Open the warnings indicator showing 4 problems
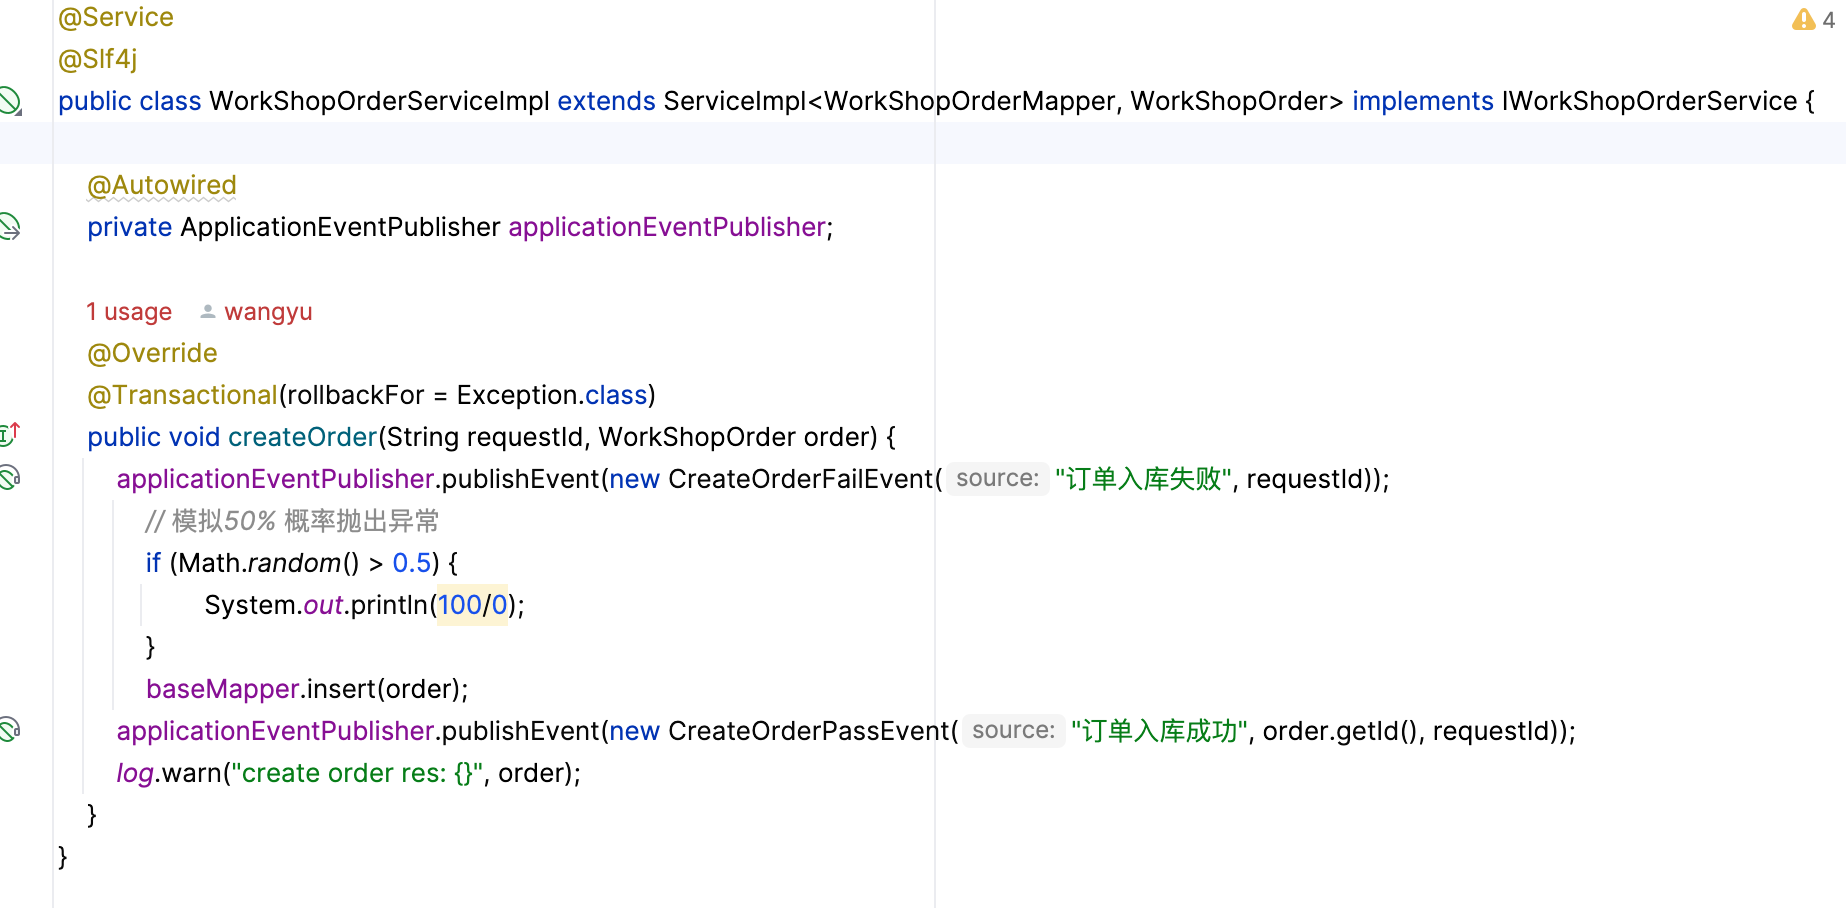The width and height of the screenshot is (1846, 908). coord(1813,19)
